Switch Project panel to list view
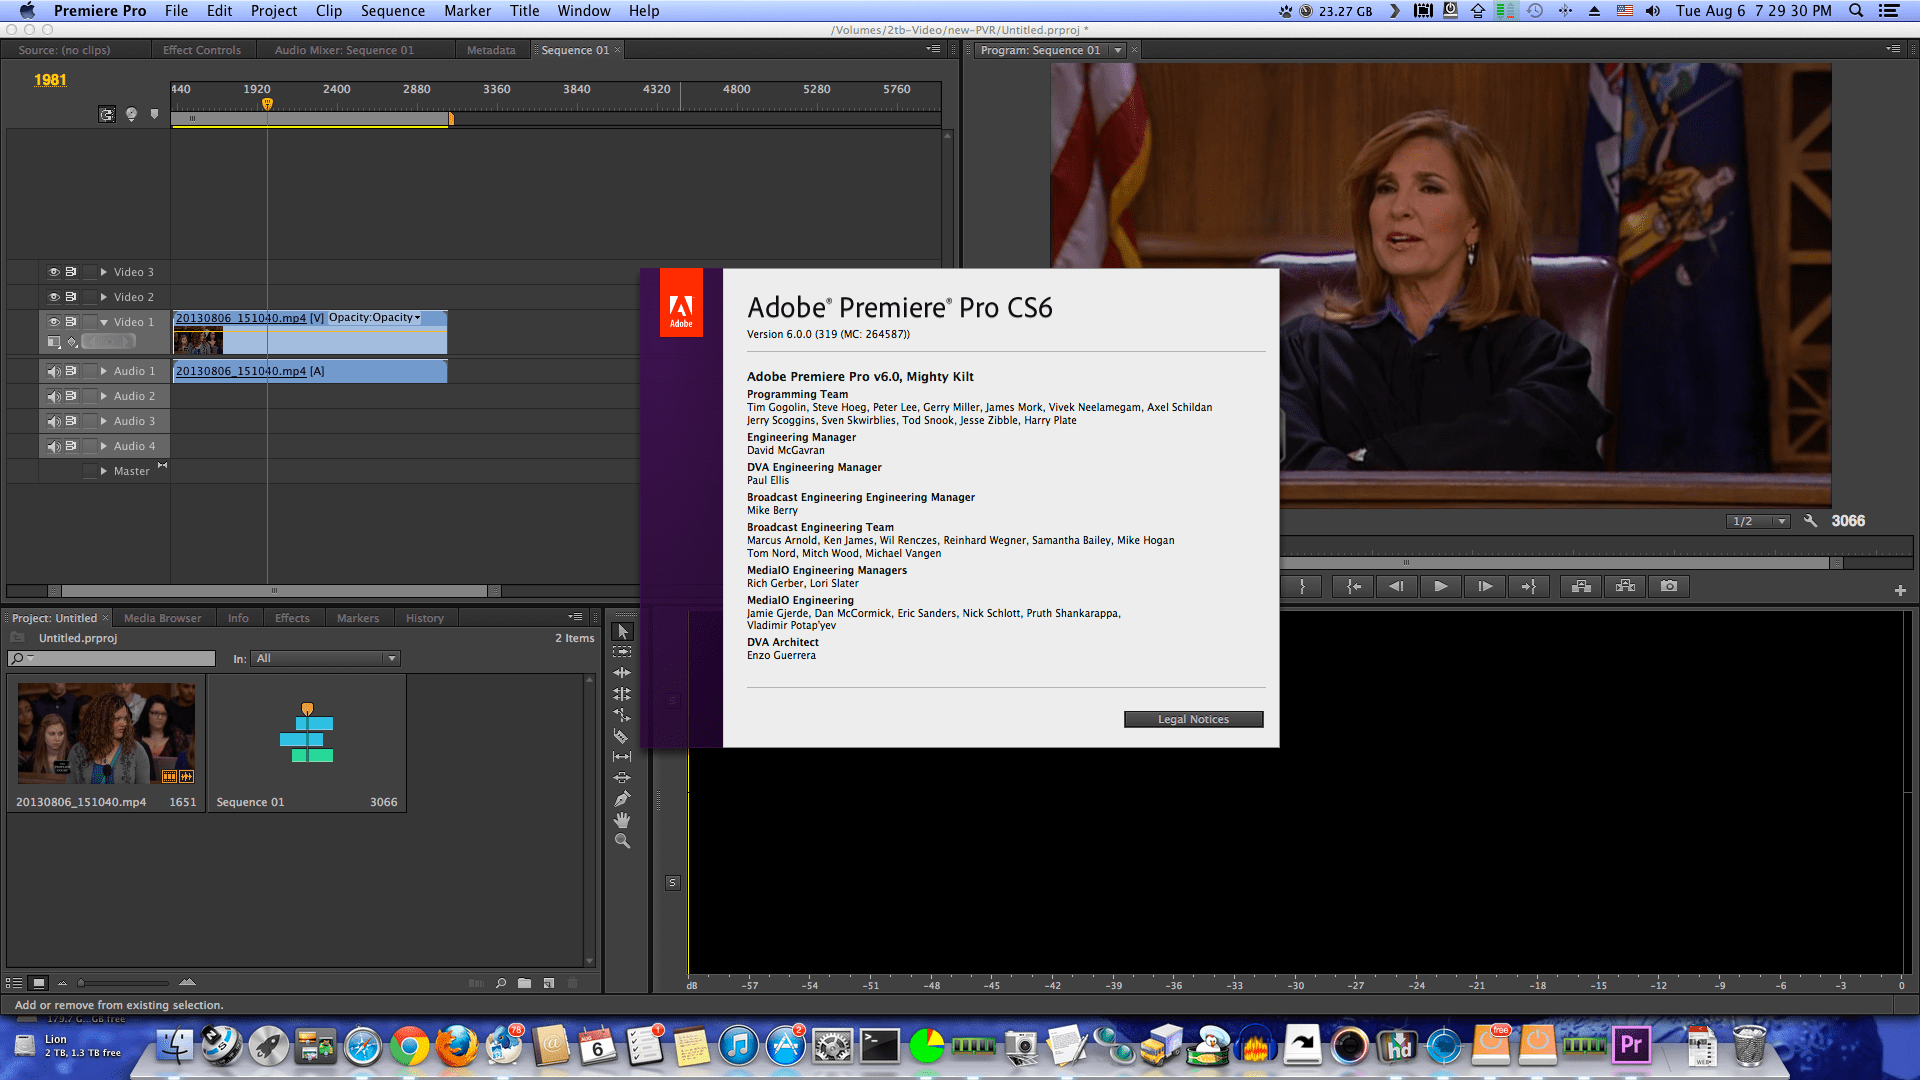Viewport: 1920px width, 1080px height. [x=14, y=983]
